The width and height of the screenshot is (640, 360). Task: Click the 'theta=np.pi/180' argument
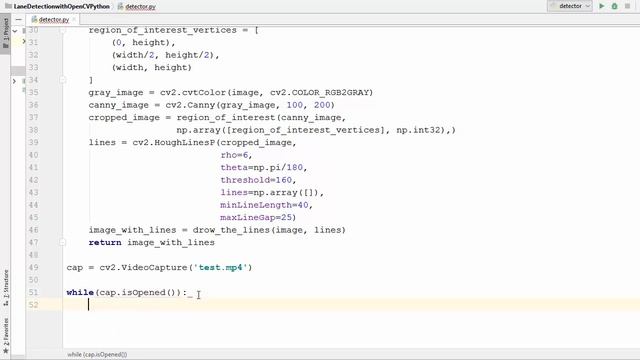coord(262,168)
